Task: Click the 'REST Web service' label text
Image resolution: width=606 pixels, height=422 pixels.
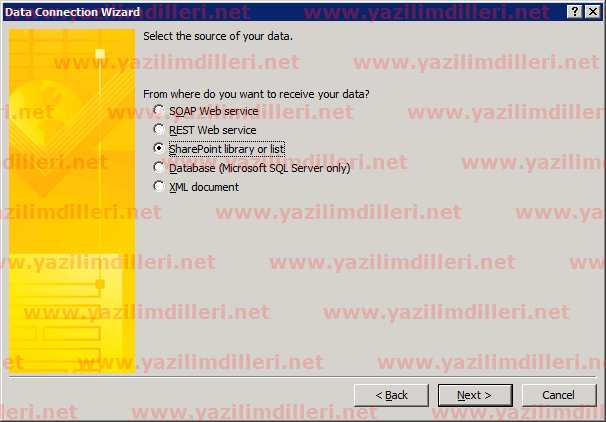Action: [x=213, y=130]
